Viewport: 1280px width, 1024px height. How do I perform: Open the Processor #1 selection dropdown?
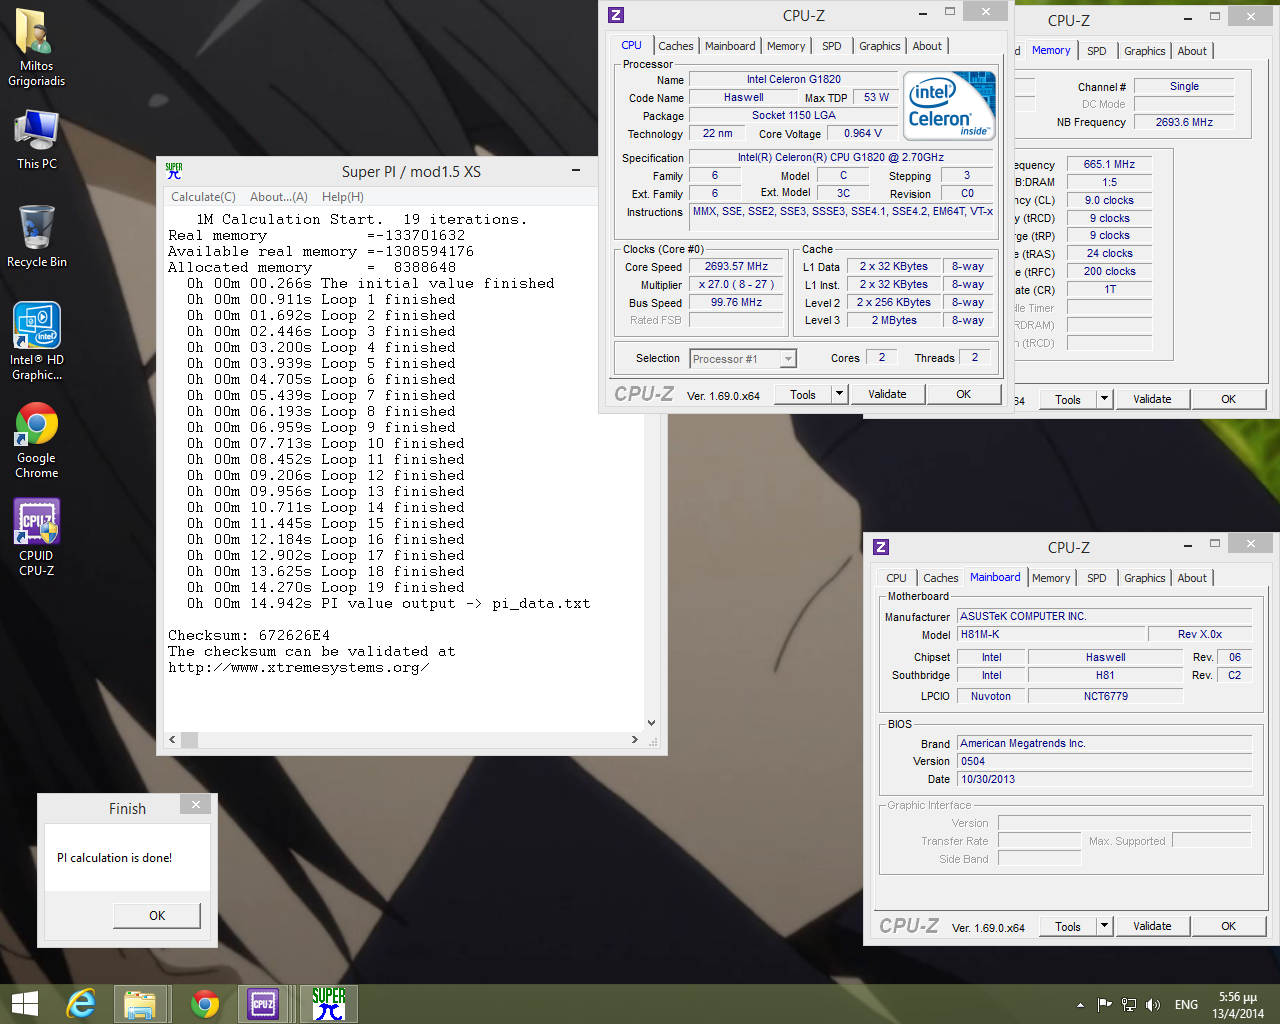(x=743, y=359)
